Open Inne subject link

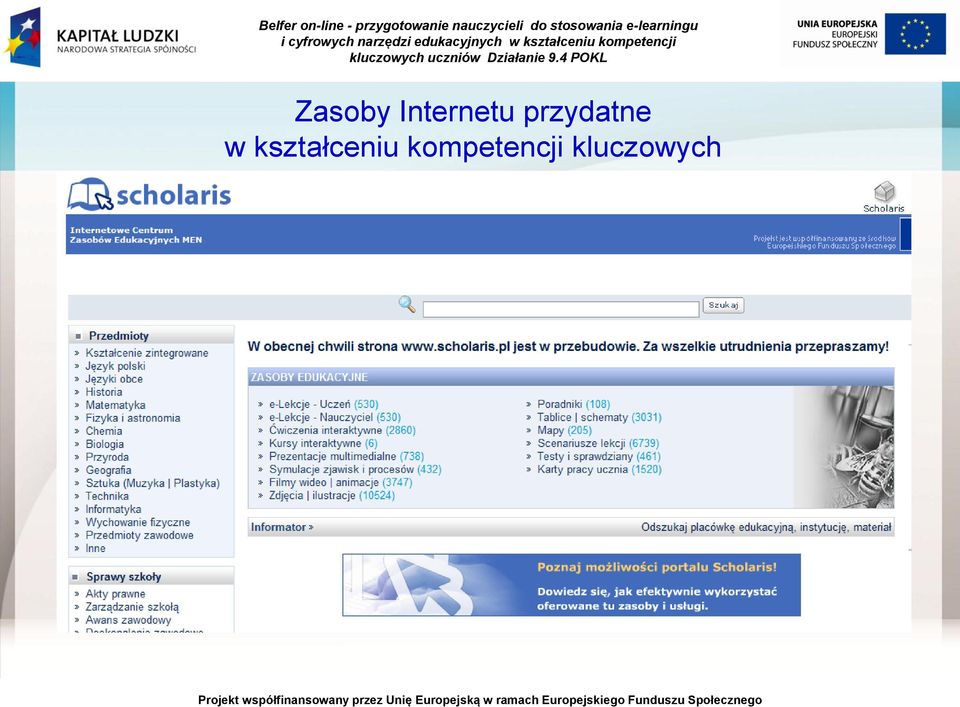click(96, 548)
